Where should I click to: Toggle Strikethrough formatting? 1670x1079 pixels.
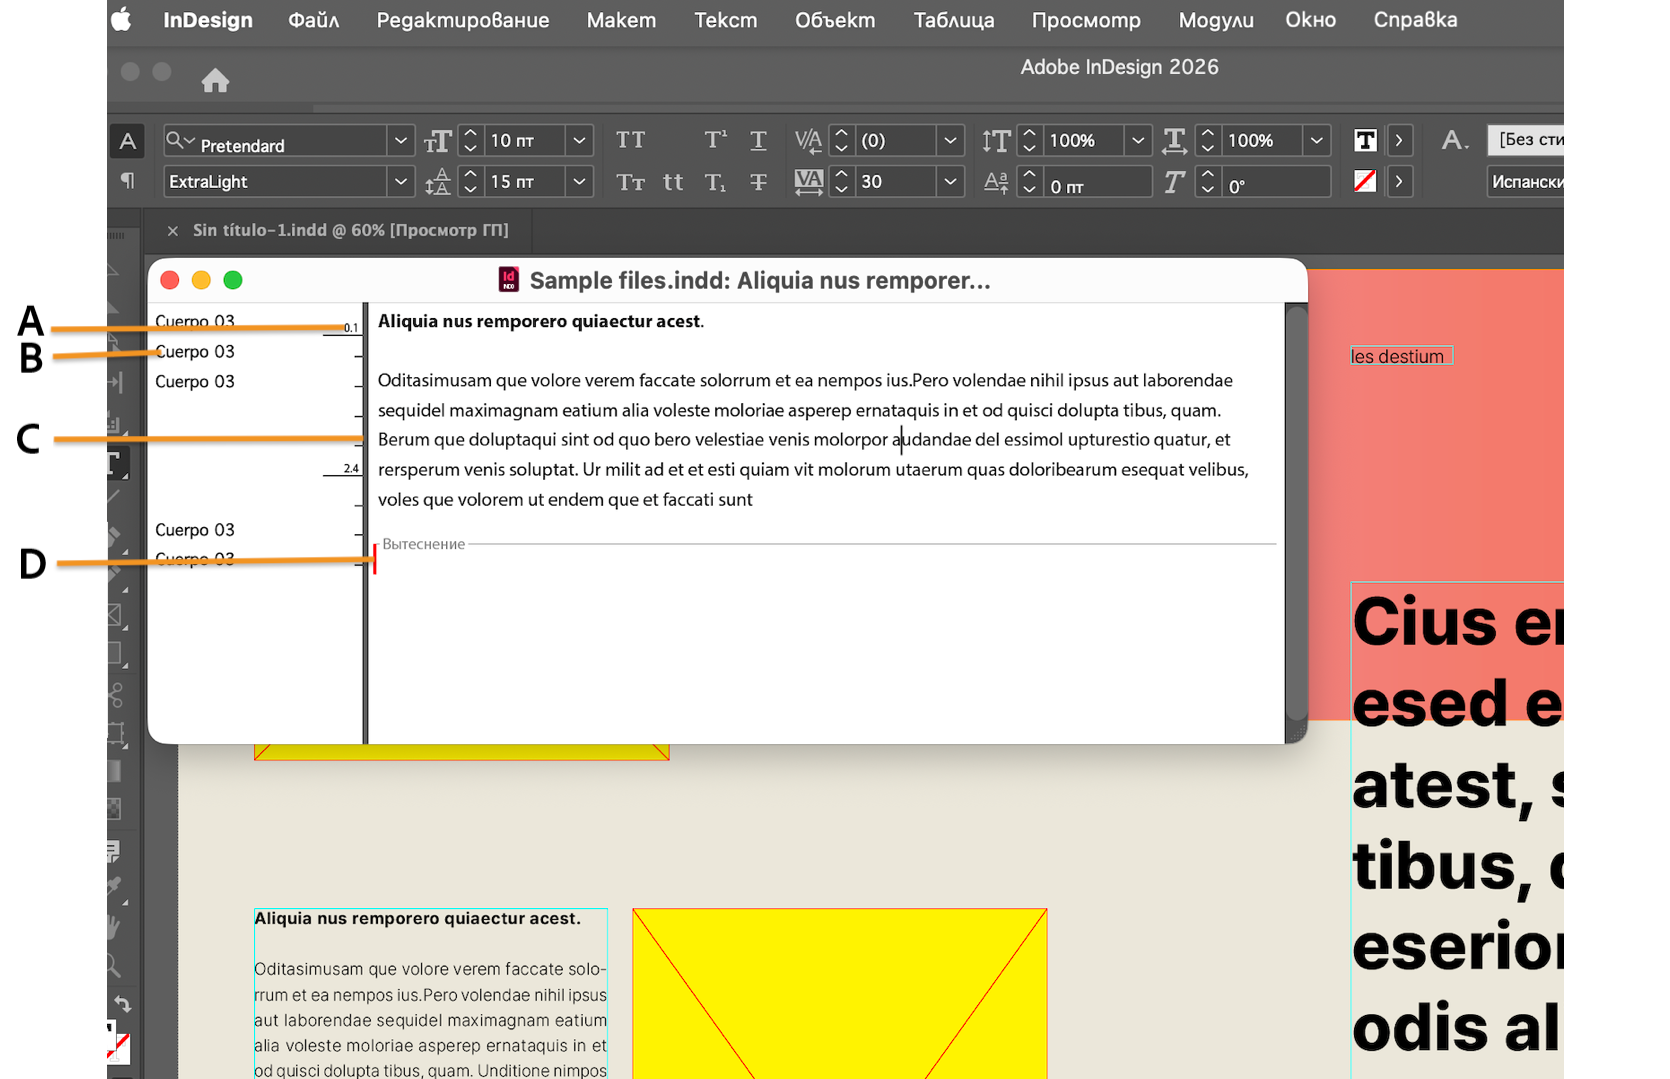click(758, 182)
